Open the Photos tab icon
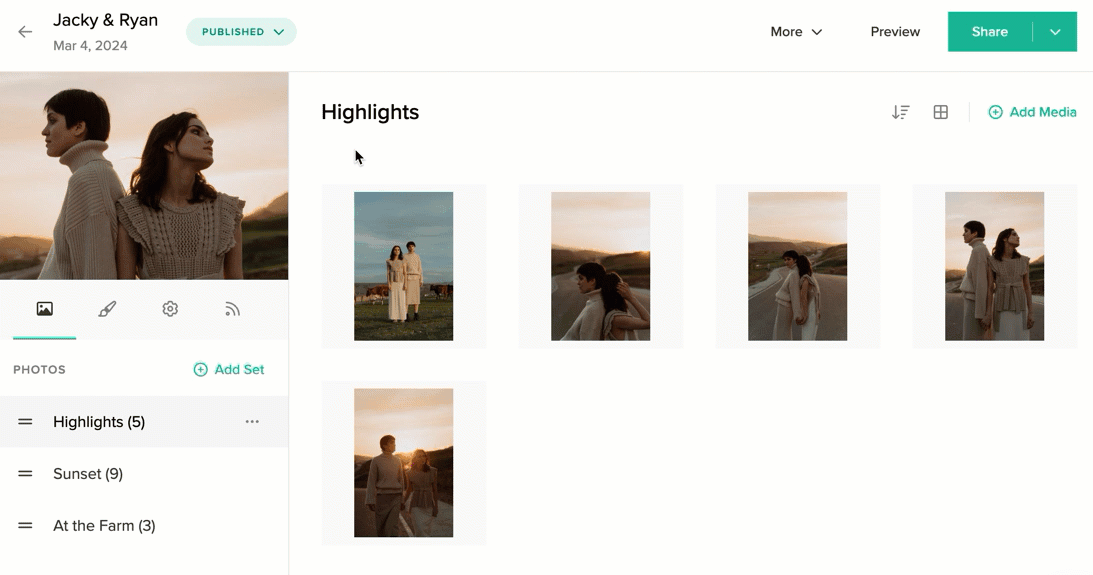The image size is (1093, 575). pos(44,309)
